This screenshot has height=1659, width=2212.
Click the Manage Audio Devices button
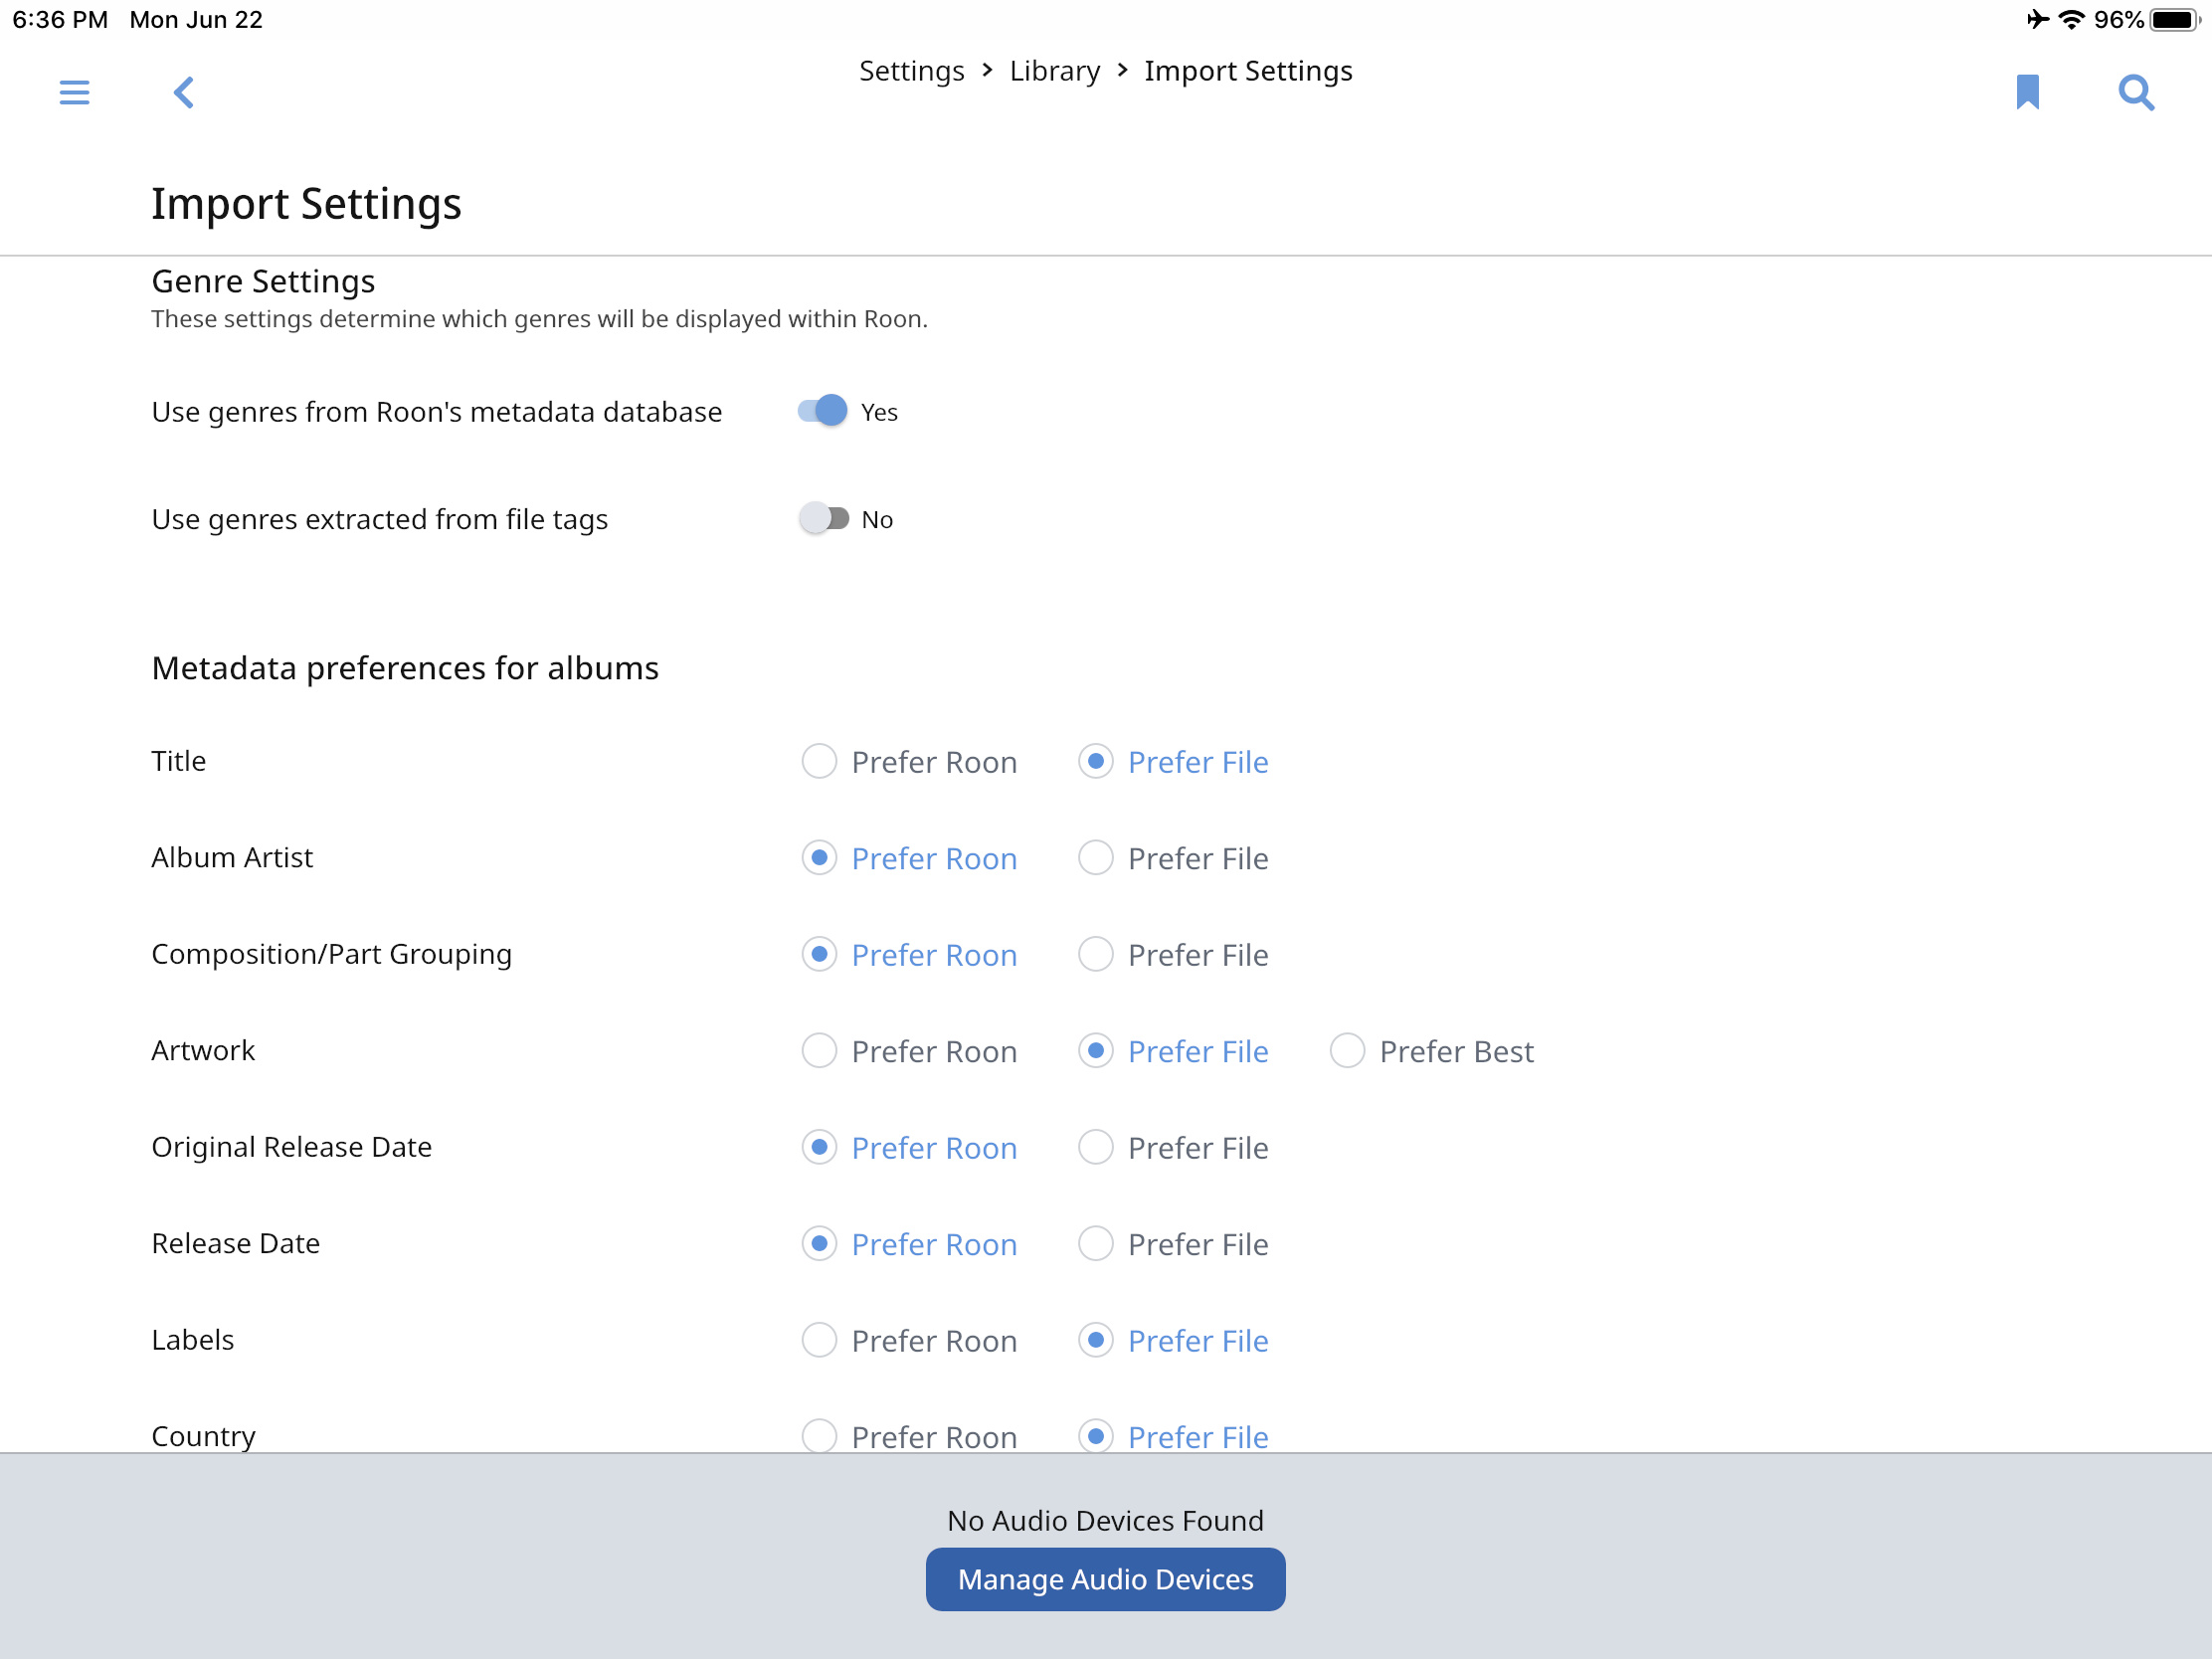point(1105,1579)
